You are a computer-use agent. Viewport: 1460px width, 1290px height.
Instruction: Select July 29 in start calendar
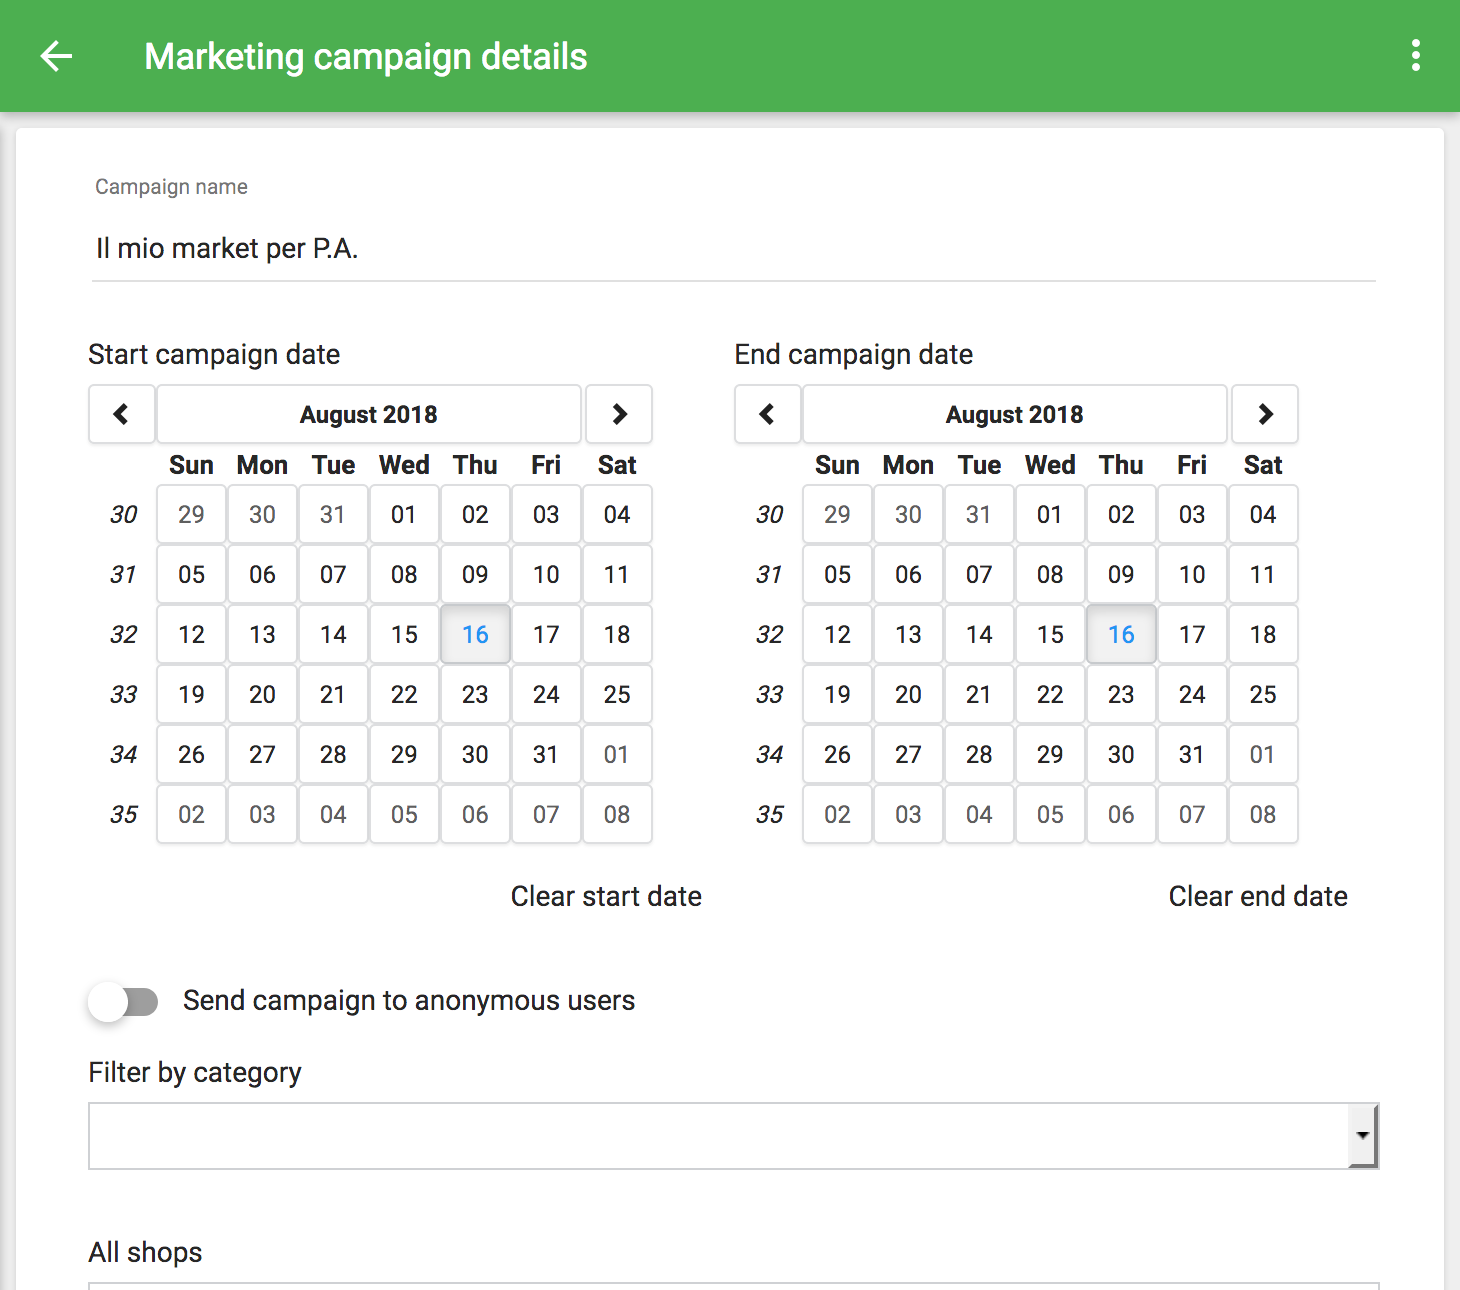(191, 514)
